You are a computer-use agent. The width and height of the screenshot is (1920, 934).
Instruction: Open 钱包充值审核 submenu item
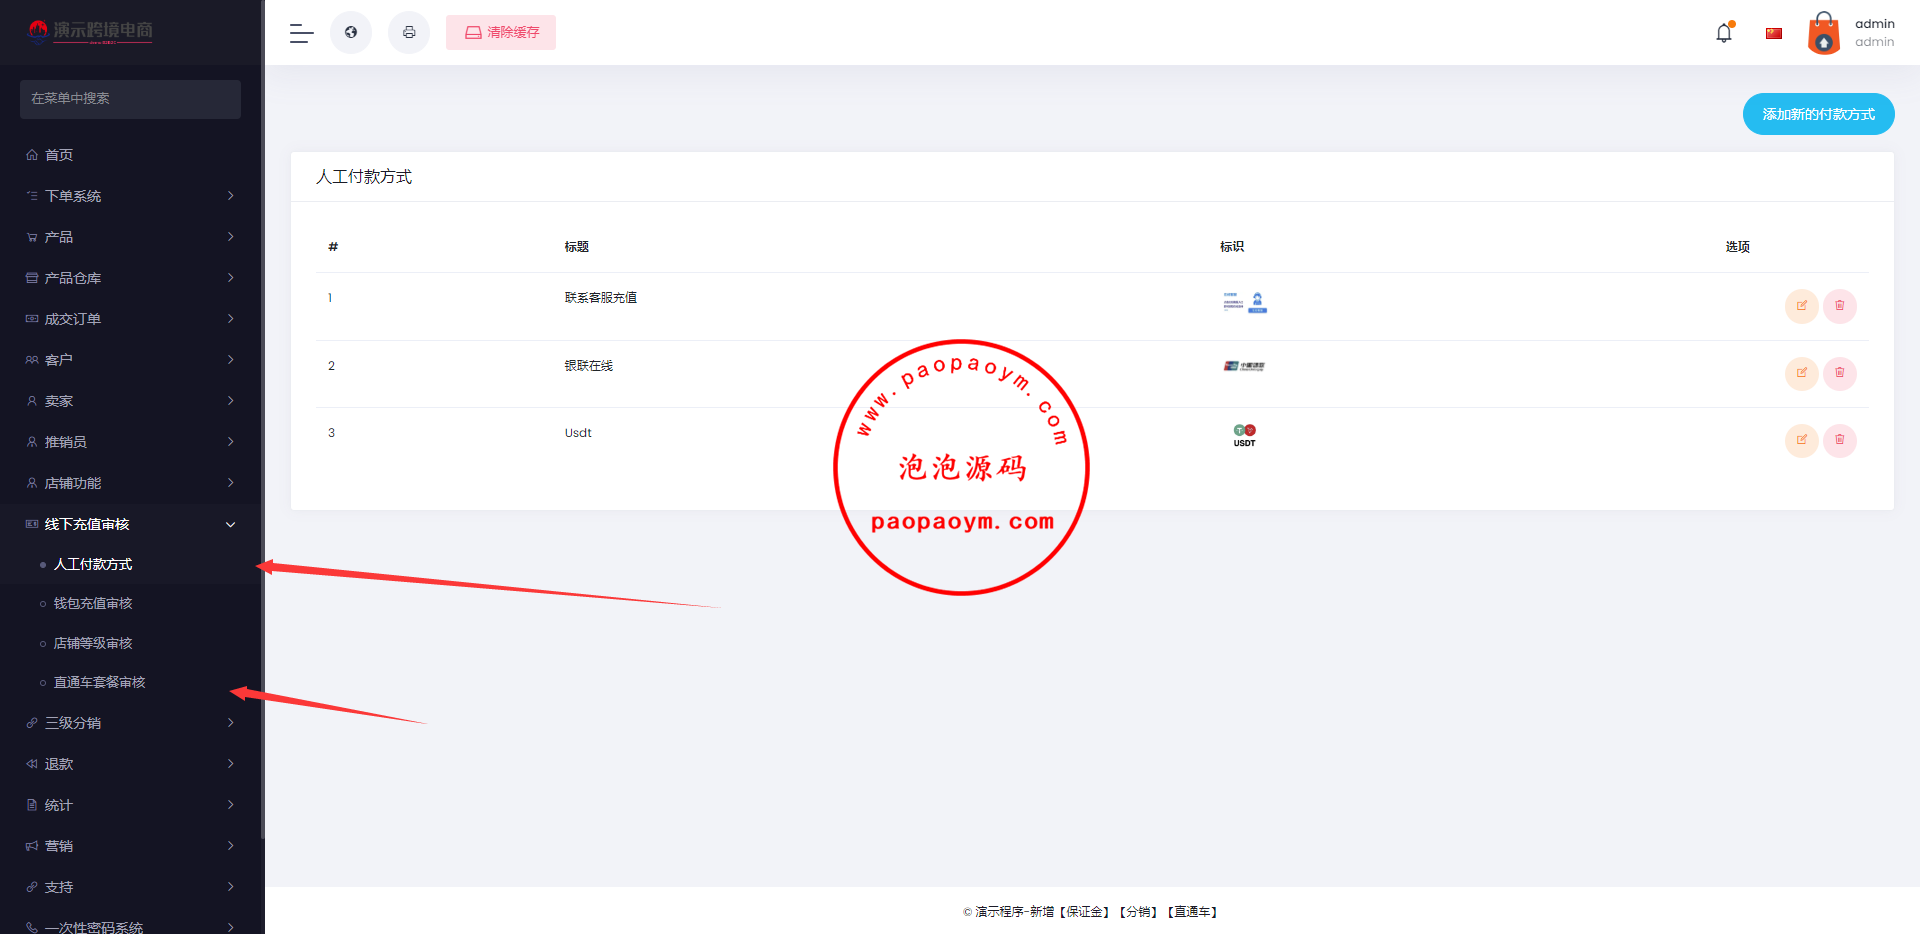pos(93,604)
